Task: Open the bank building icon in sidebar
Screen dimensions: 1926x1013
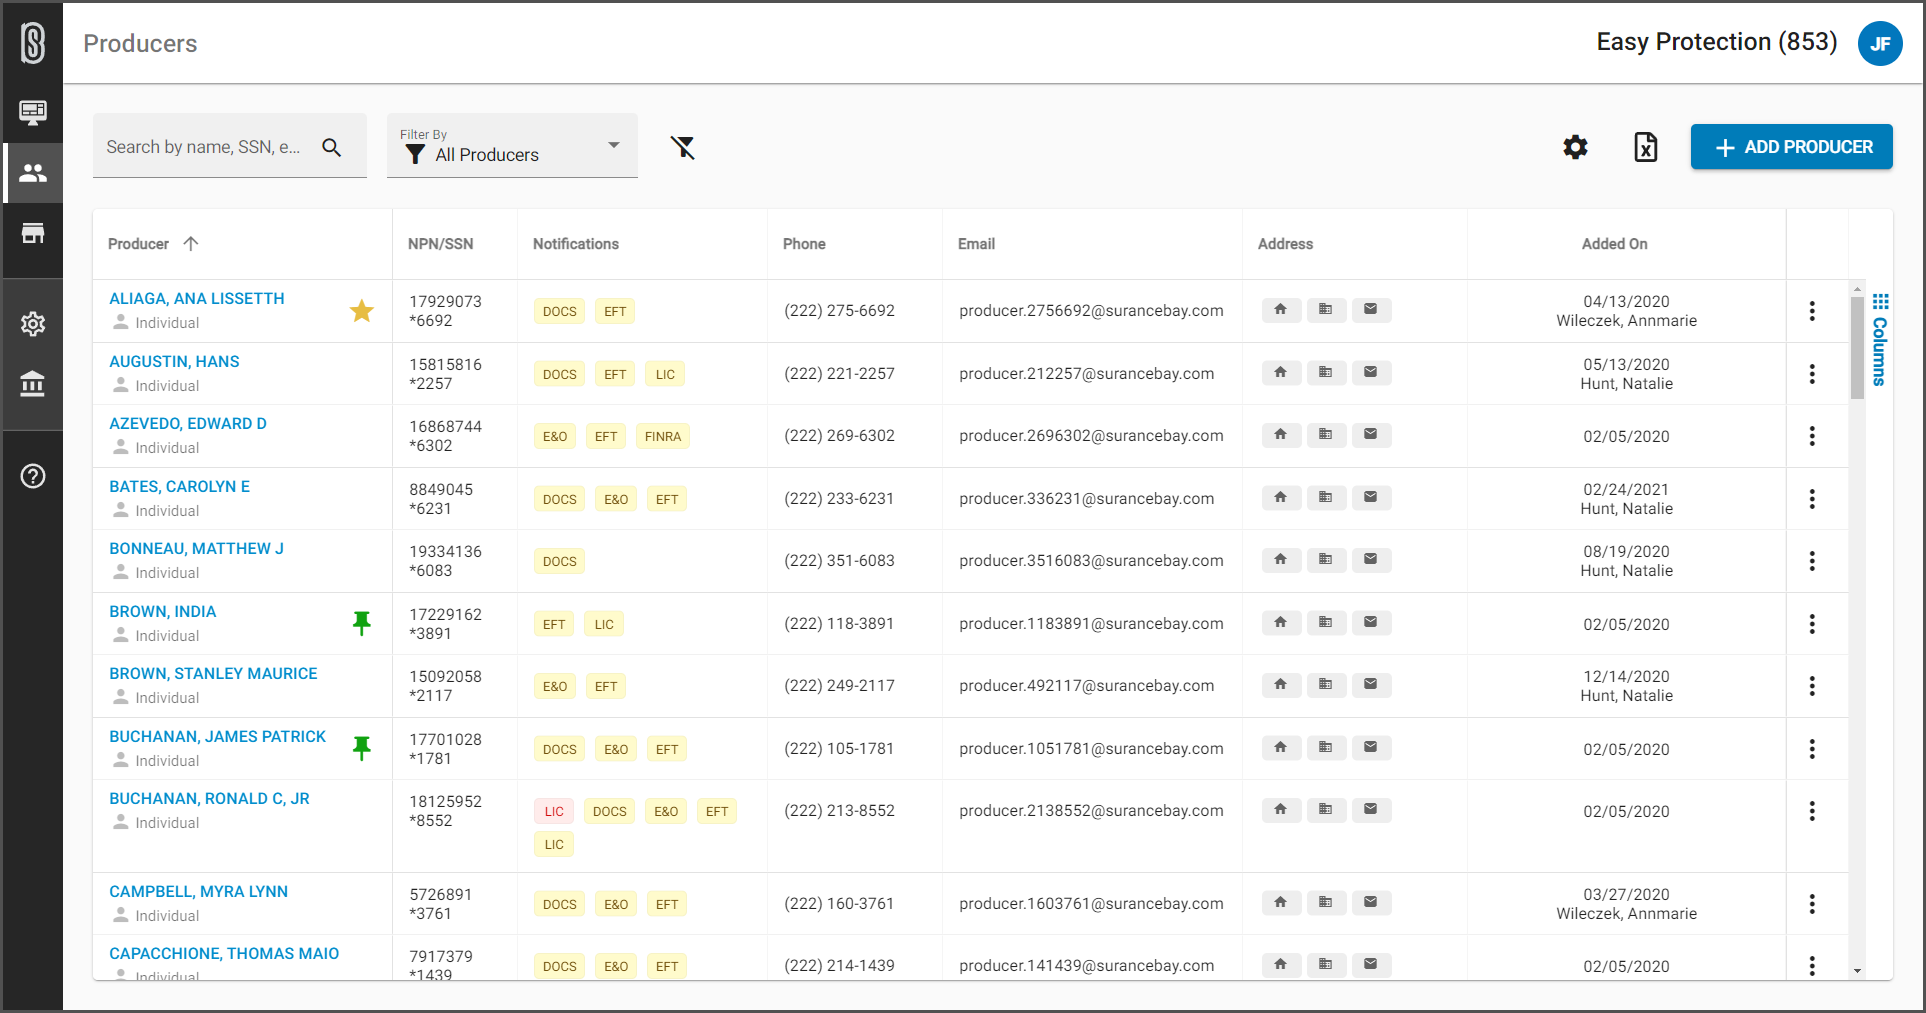Action: [33, 383]
